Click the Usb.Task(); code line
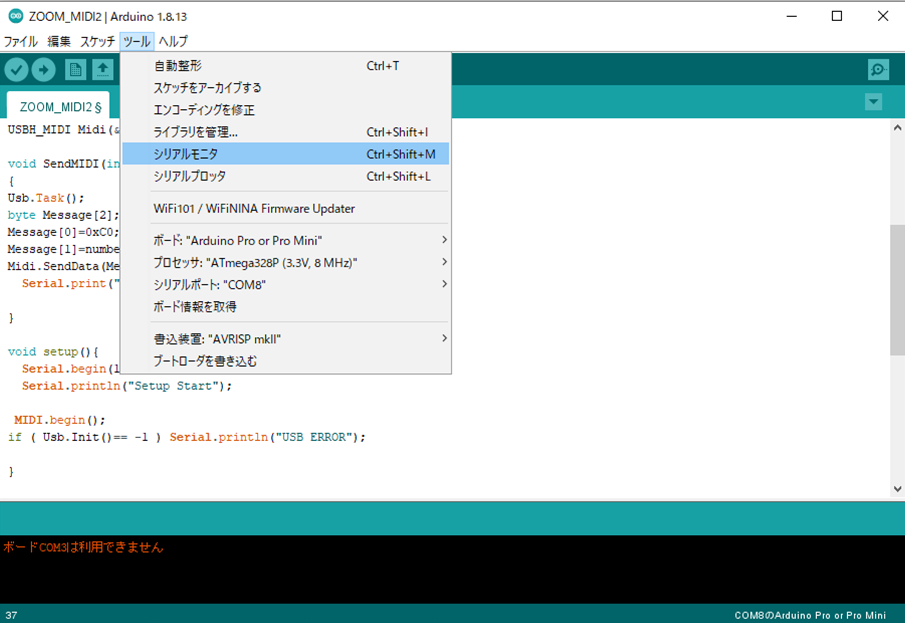 click(46, 197)
